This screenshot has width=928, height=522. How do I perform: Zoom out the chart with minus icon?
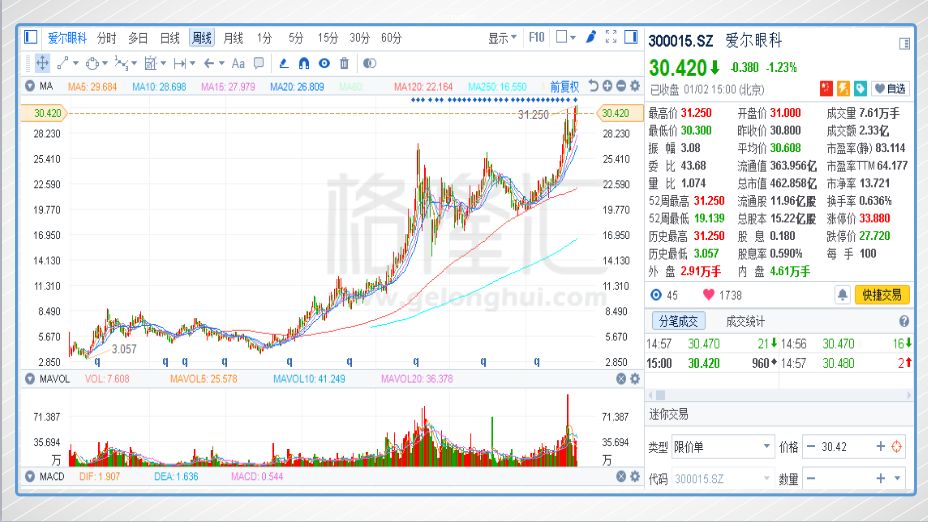tap(621, 86)
